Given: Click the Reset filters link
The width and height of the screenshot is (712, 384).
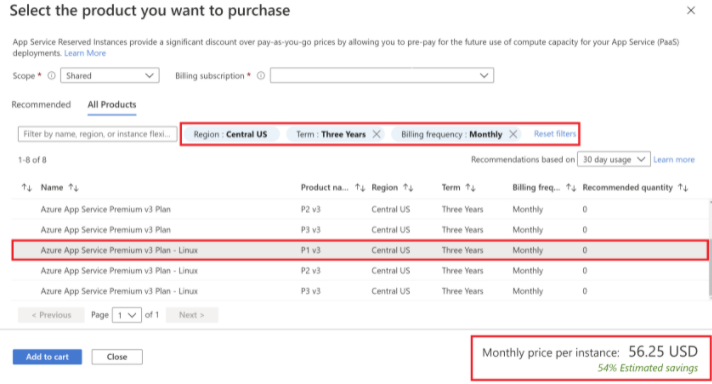Looking at the screenshot, I should click(554, 134).
